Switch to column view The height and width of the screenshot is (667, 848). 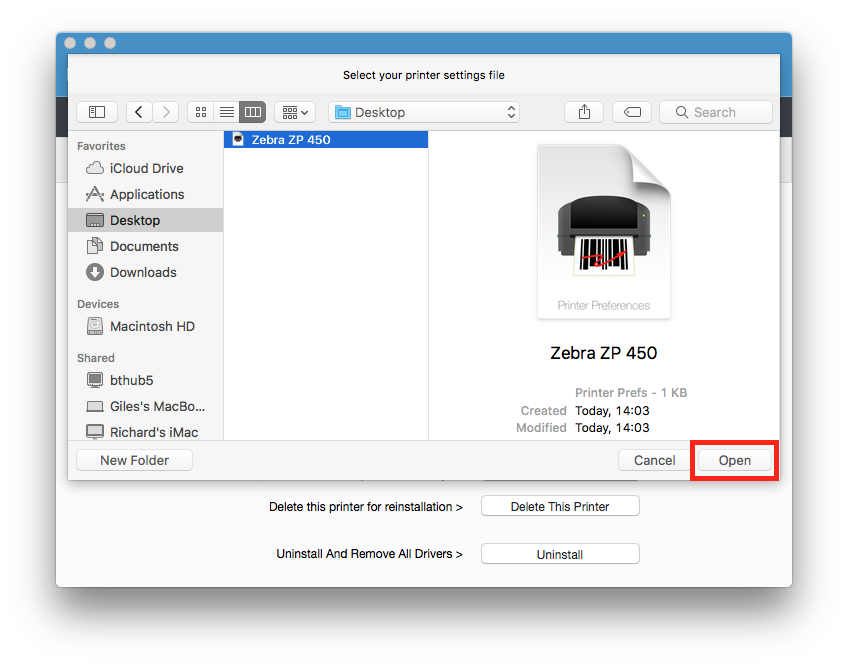click(x=253, y=112)
